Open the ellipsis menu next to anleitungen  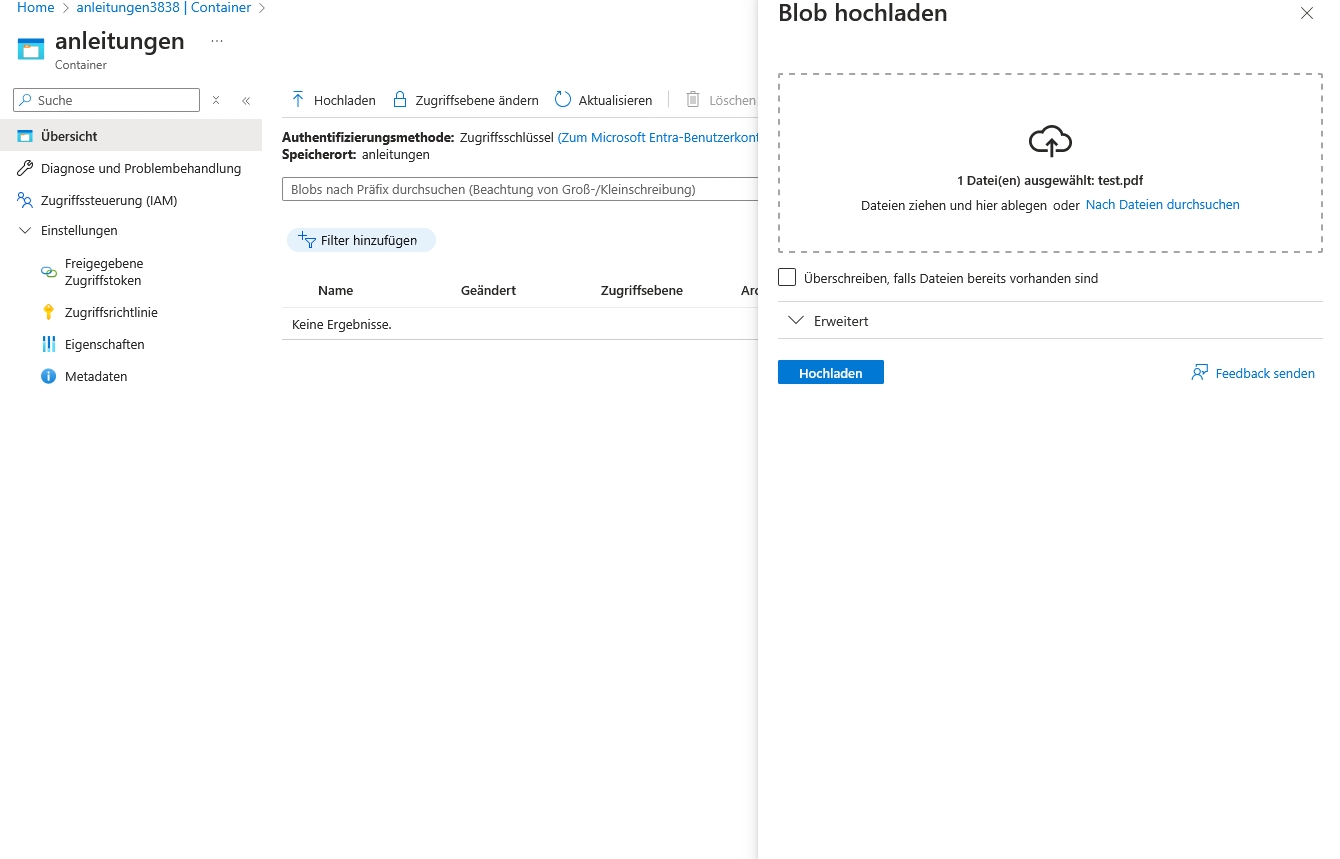(217, 41)
